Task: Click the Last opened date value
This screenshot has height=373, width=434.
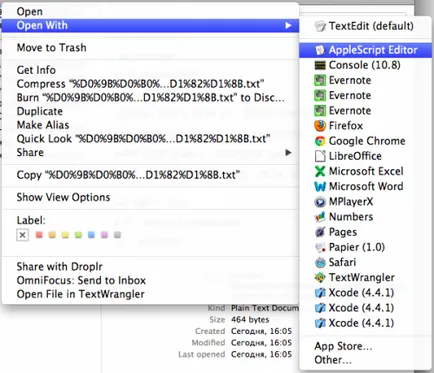Action: click(261, 354)
